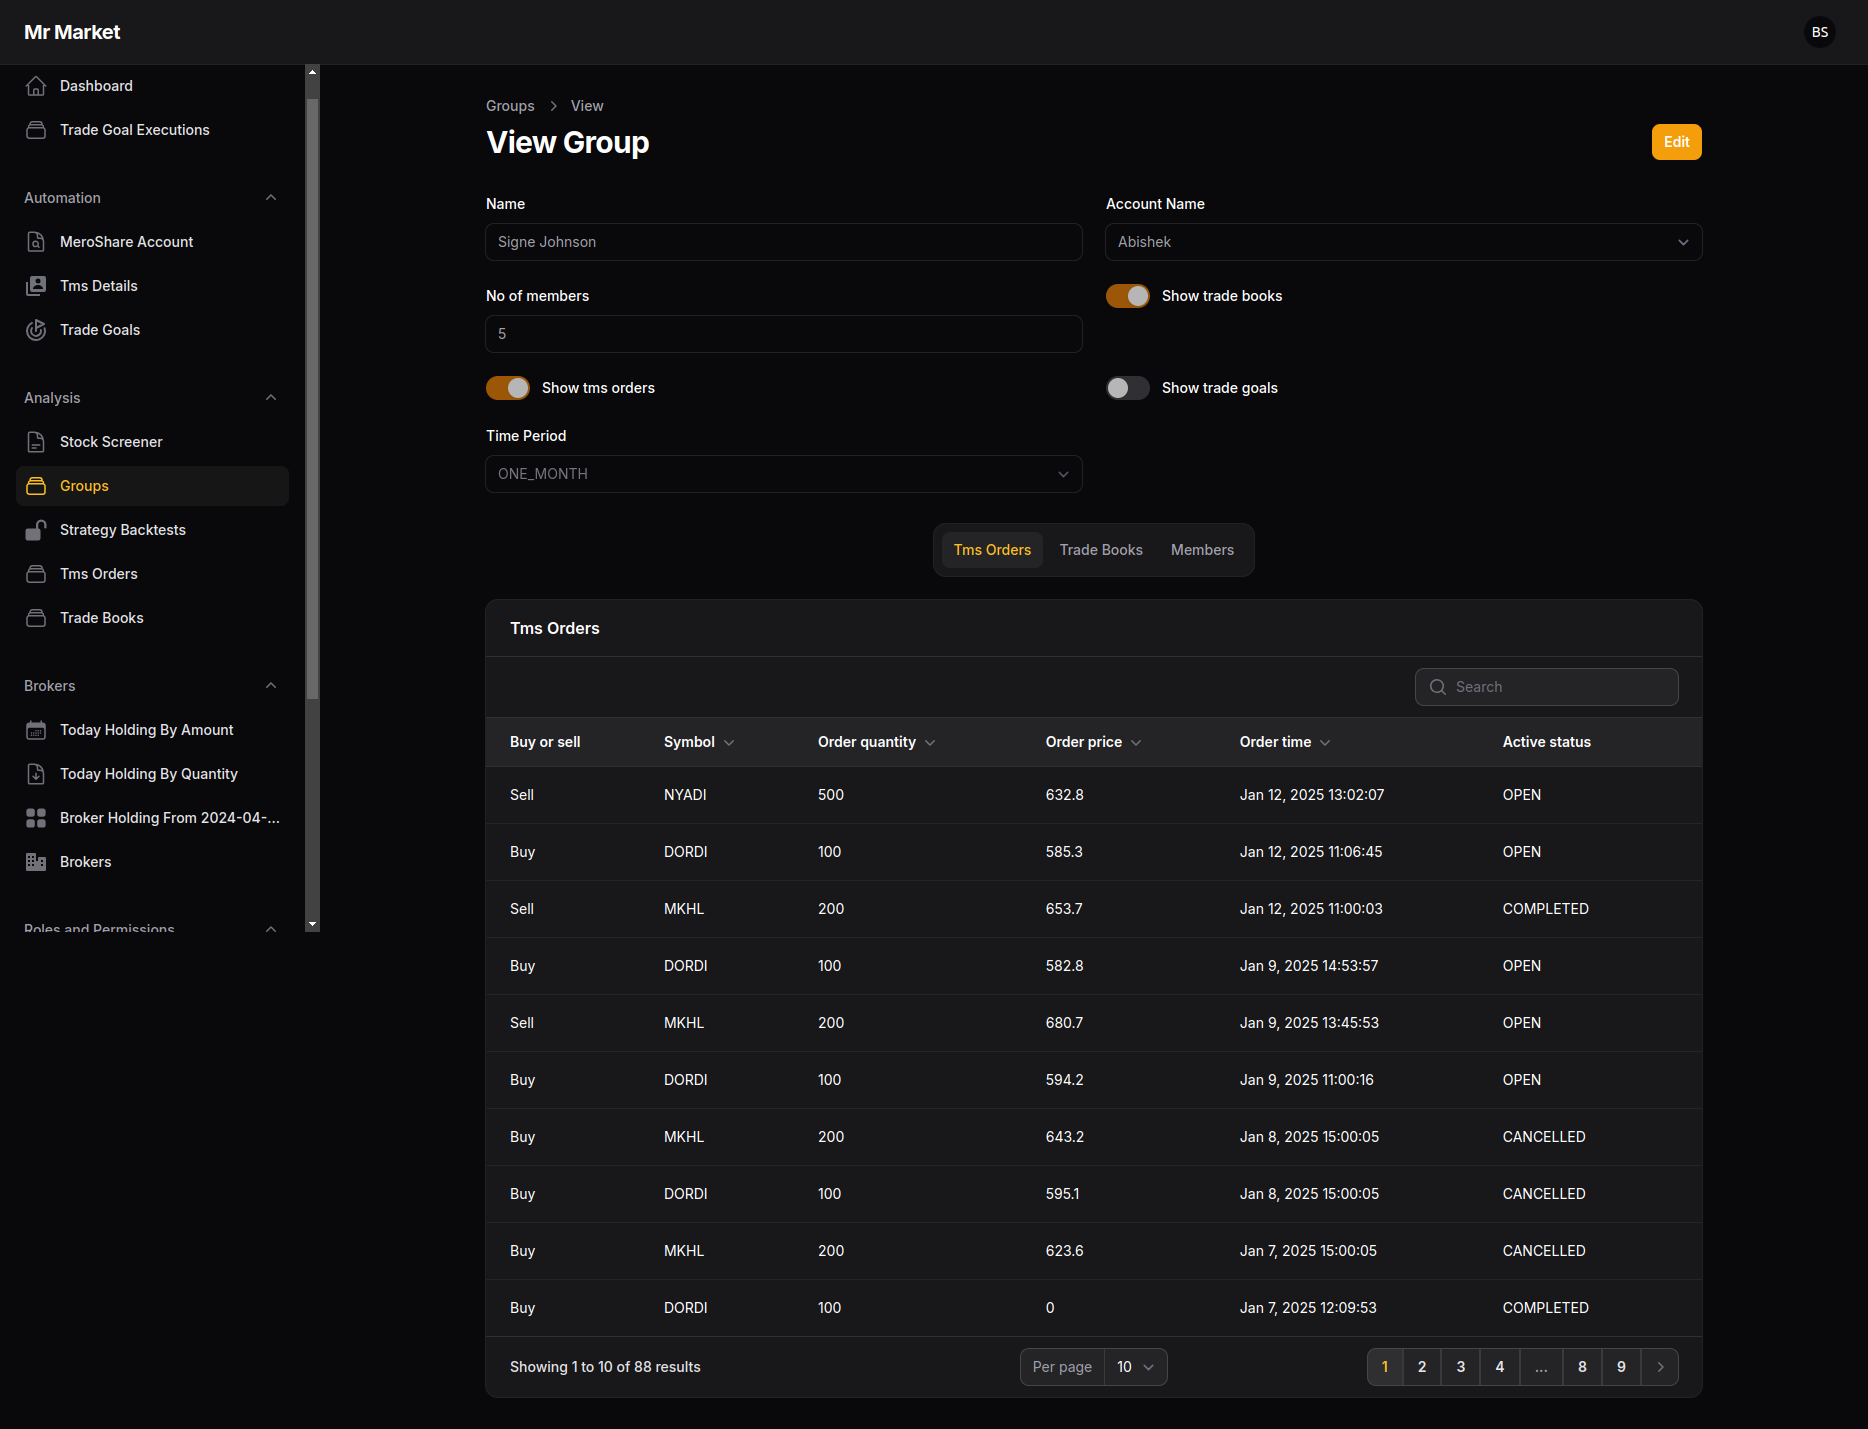Click the Trade Goal Executions icon
Screen dimensions: 1868x1429
coord(36,130)
